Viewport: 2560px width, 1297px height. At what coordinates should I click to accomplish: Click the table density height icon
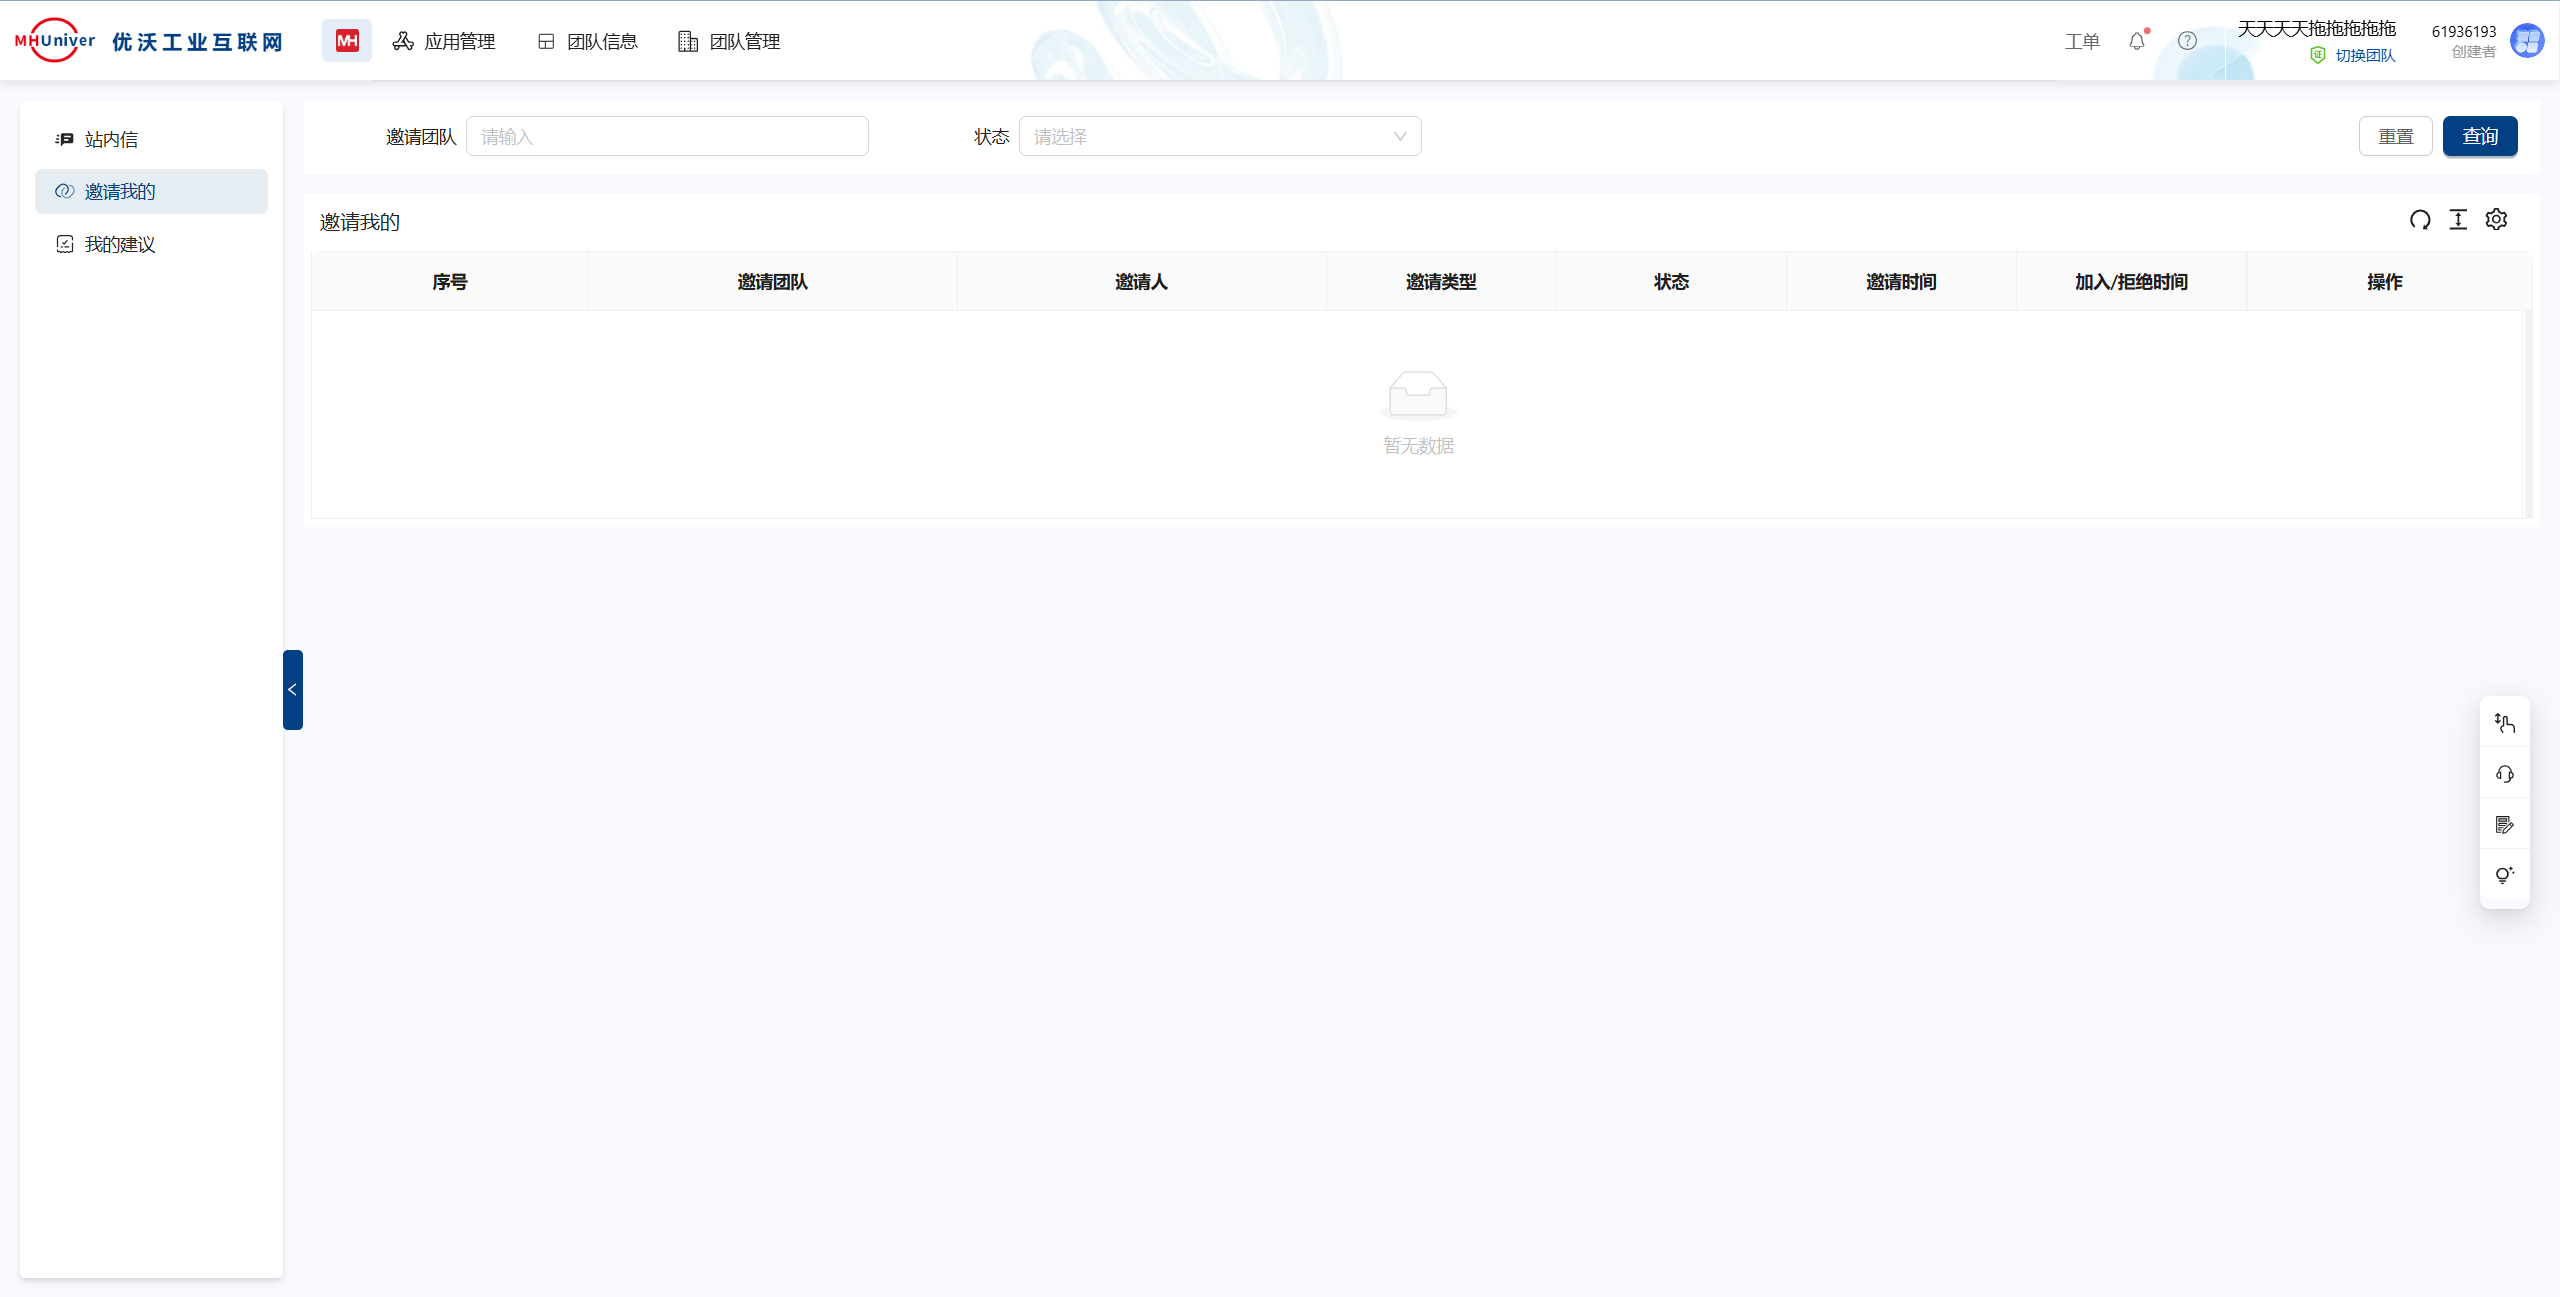(2458, 220)
